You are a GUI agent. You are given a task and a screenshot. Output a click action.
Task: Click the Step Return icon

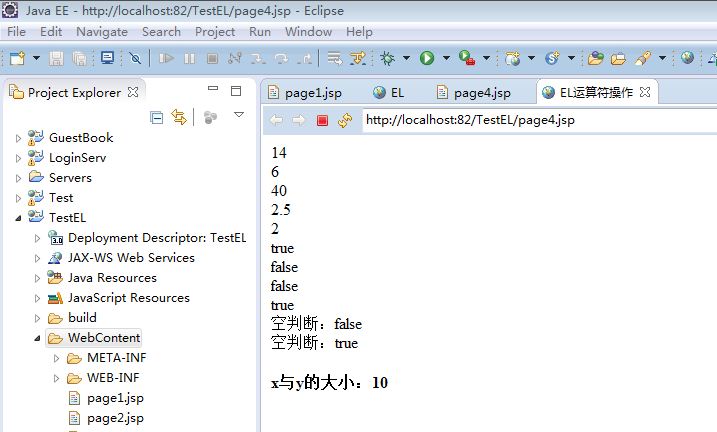point(305,59)
